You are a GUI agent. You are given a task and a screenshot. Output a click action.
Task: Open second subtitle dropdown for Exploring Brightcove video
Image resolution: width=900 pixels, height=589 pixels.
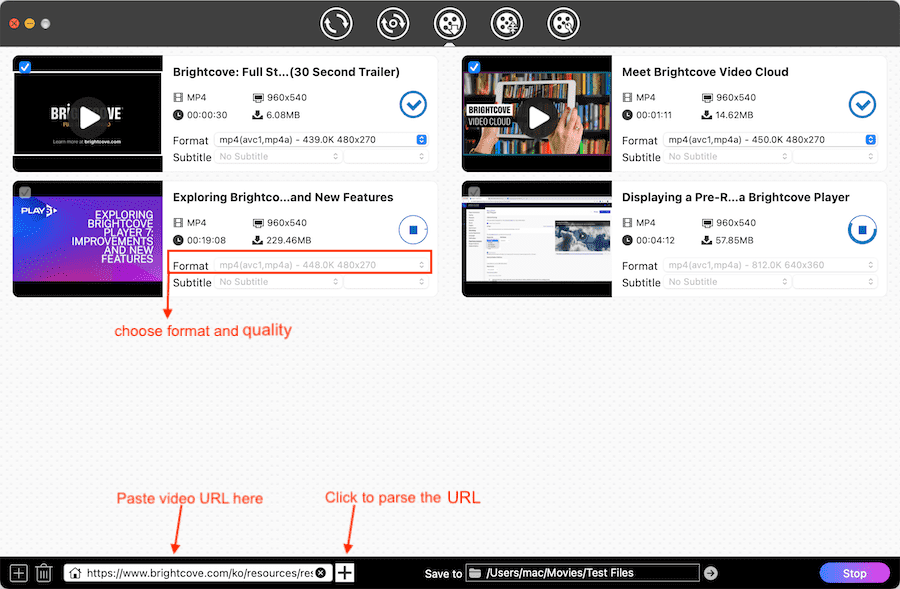click(x=386, y=281)
